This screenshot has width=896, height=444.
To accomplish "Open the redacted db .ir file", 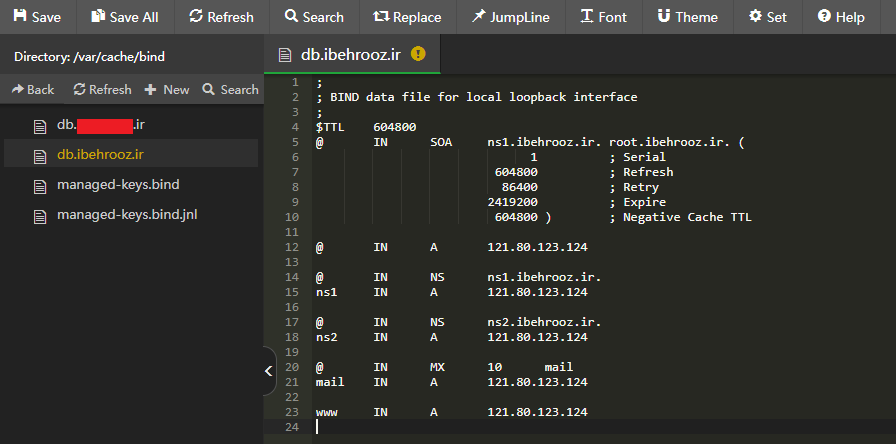I will pyautogui.click(x=100, y=125).
